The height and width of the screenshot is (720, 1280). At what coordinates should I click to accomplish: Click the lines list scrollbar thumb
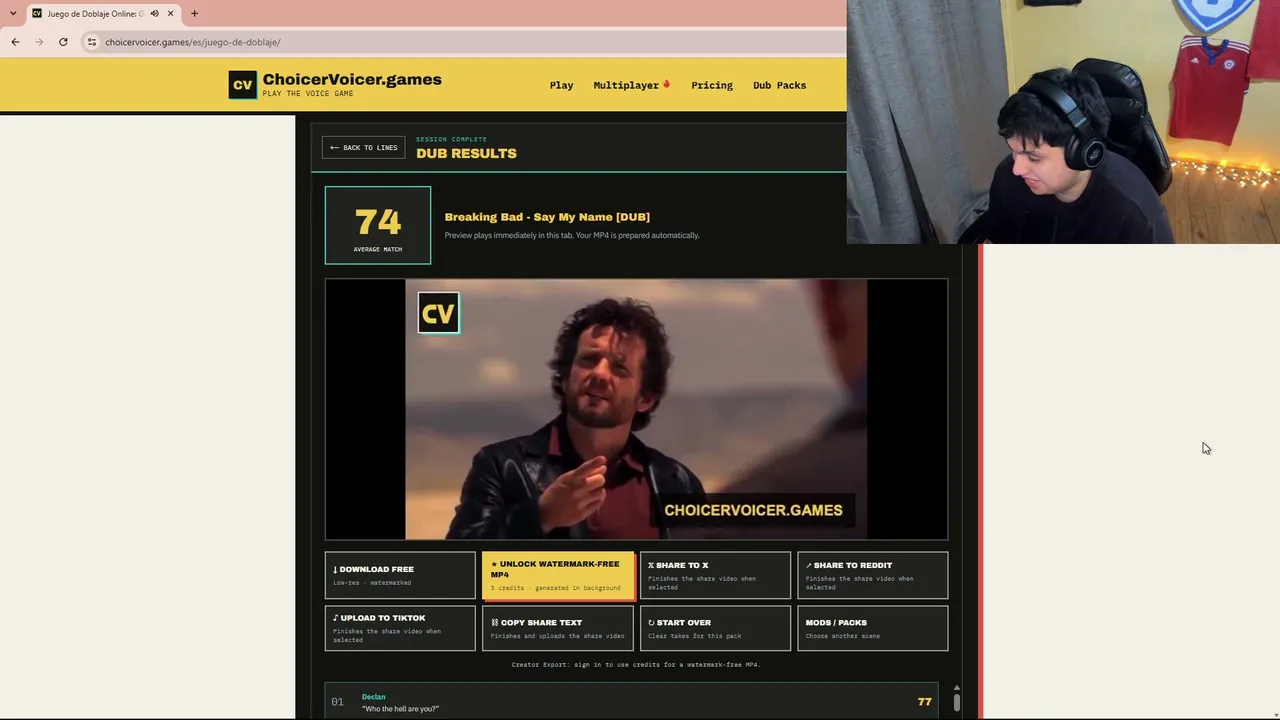(x=956, y=702)
